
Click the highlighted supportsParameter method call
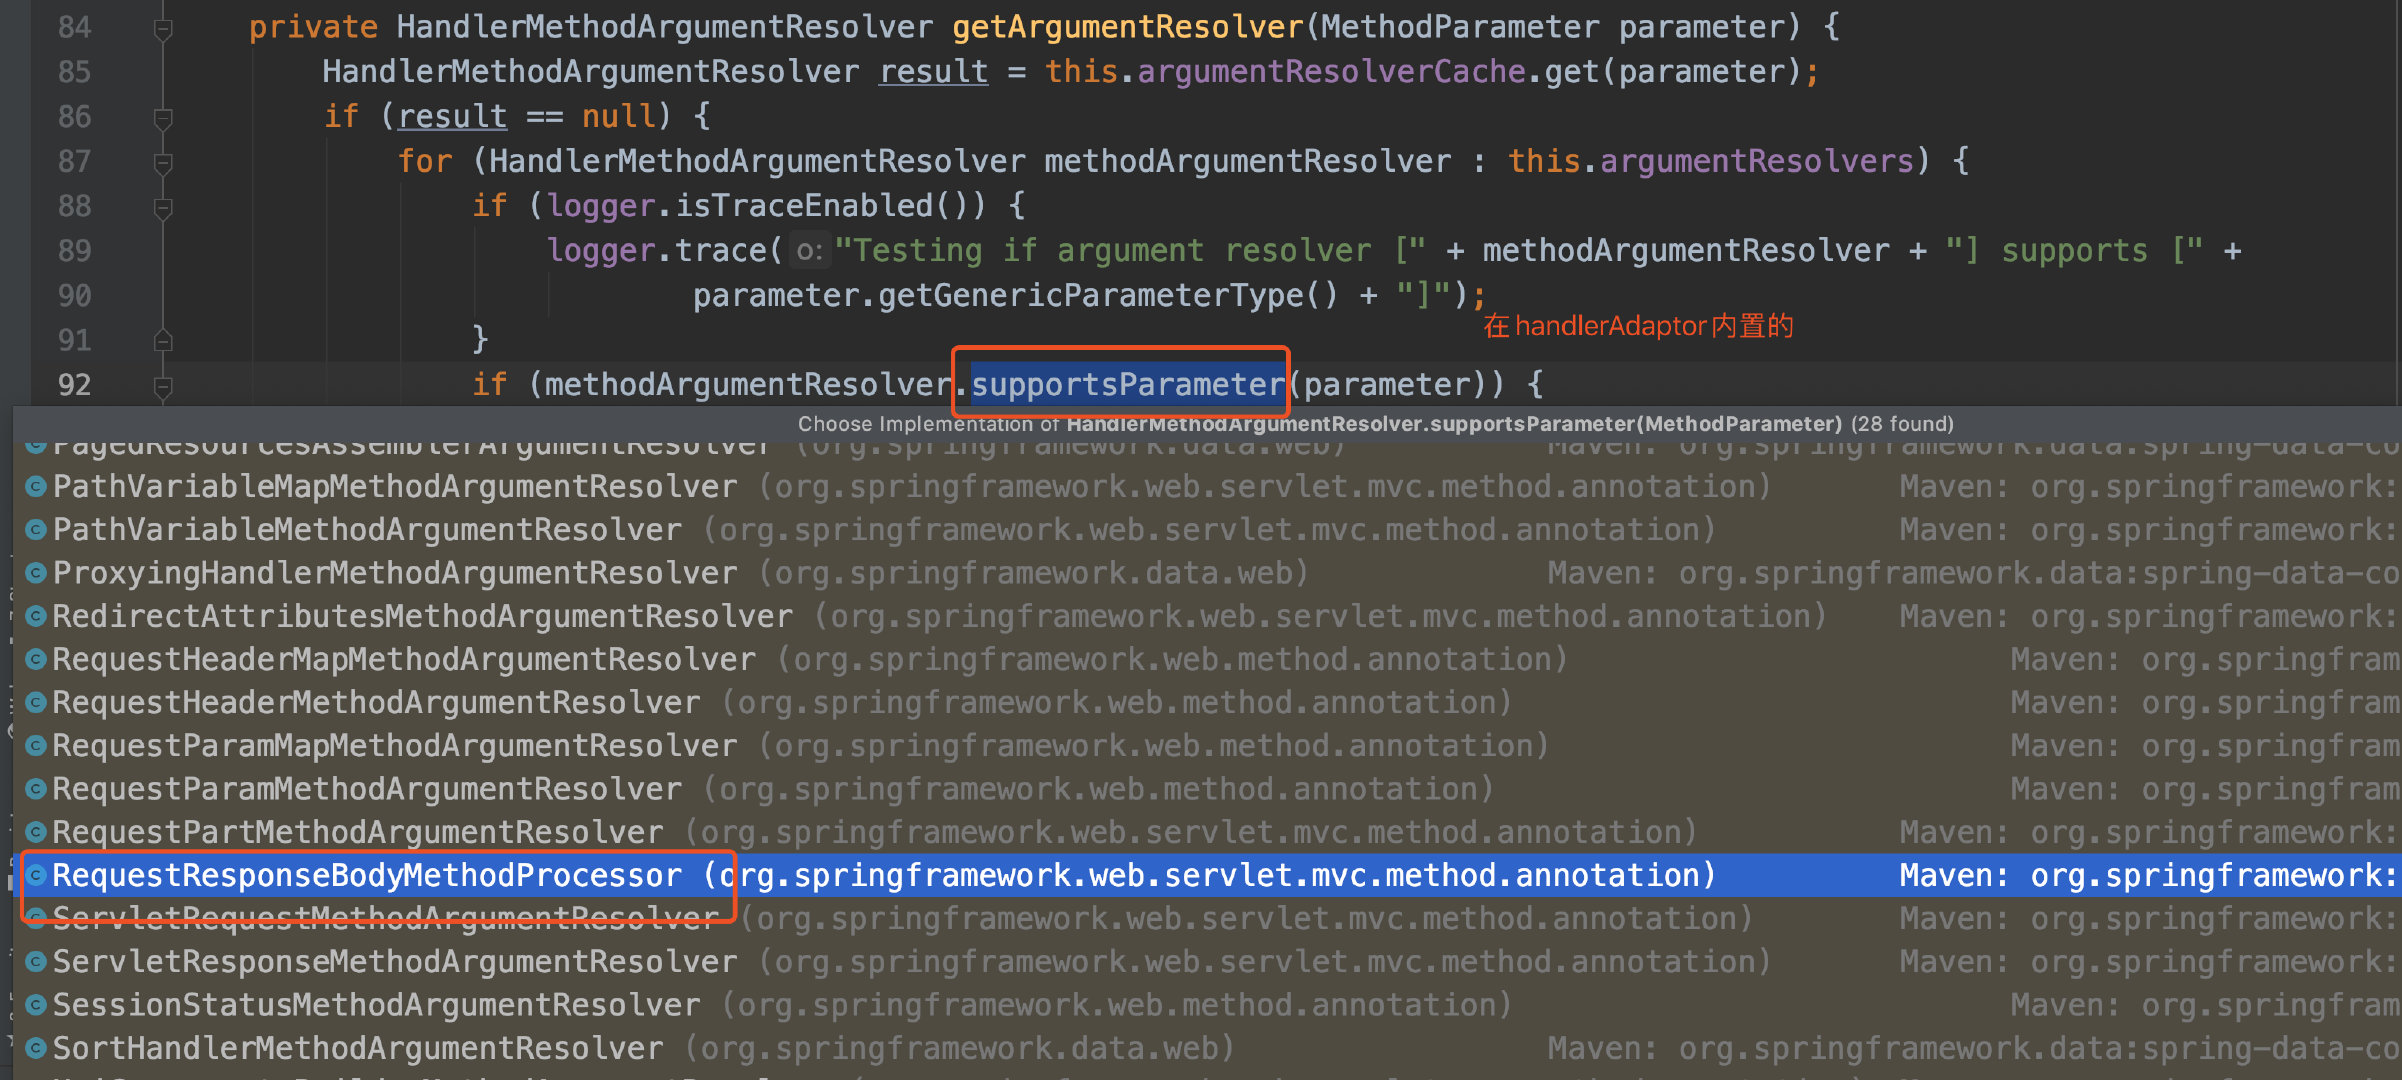(1127, 385)
